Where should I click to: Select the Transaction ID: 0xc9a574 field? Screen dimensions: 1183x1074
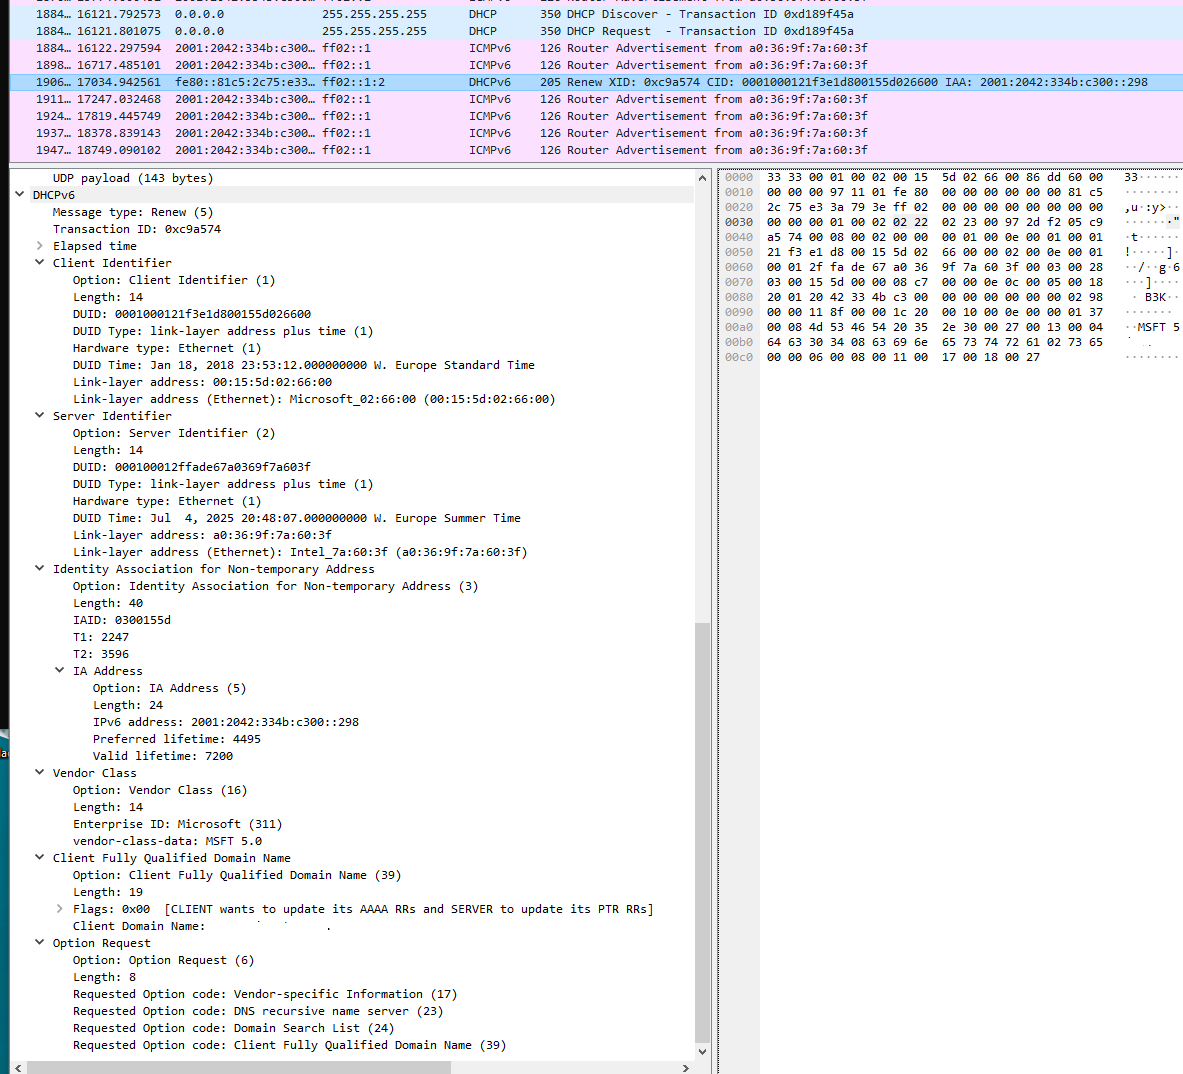137,229
